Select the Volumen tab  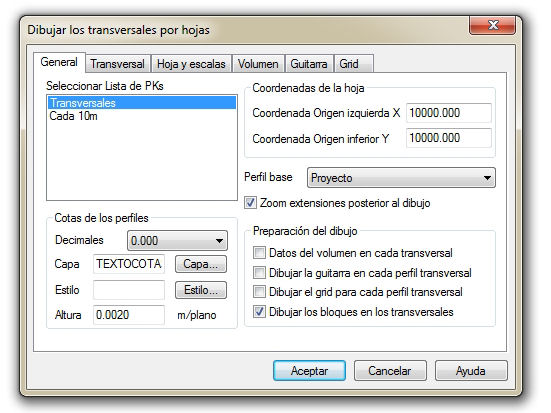[x=258, y=64]
